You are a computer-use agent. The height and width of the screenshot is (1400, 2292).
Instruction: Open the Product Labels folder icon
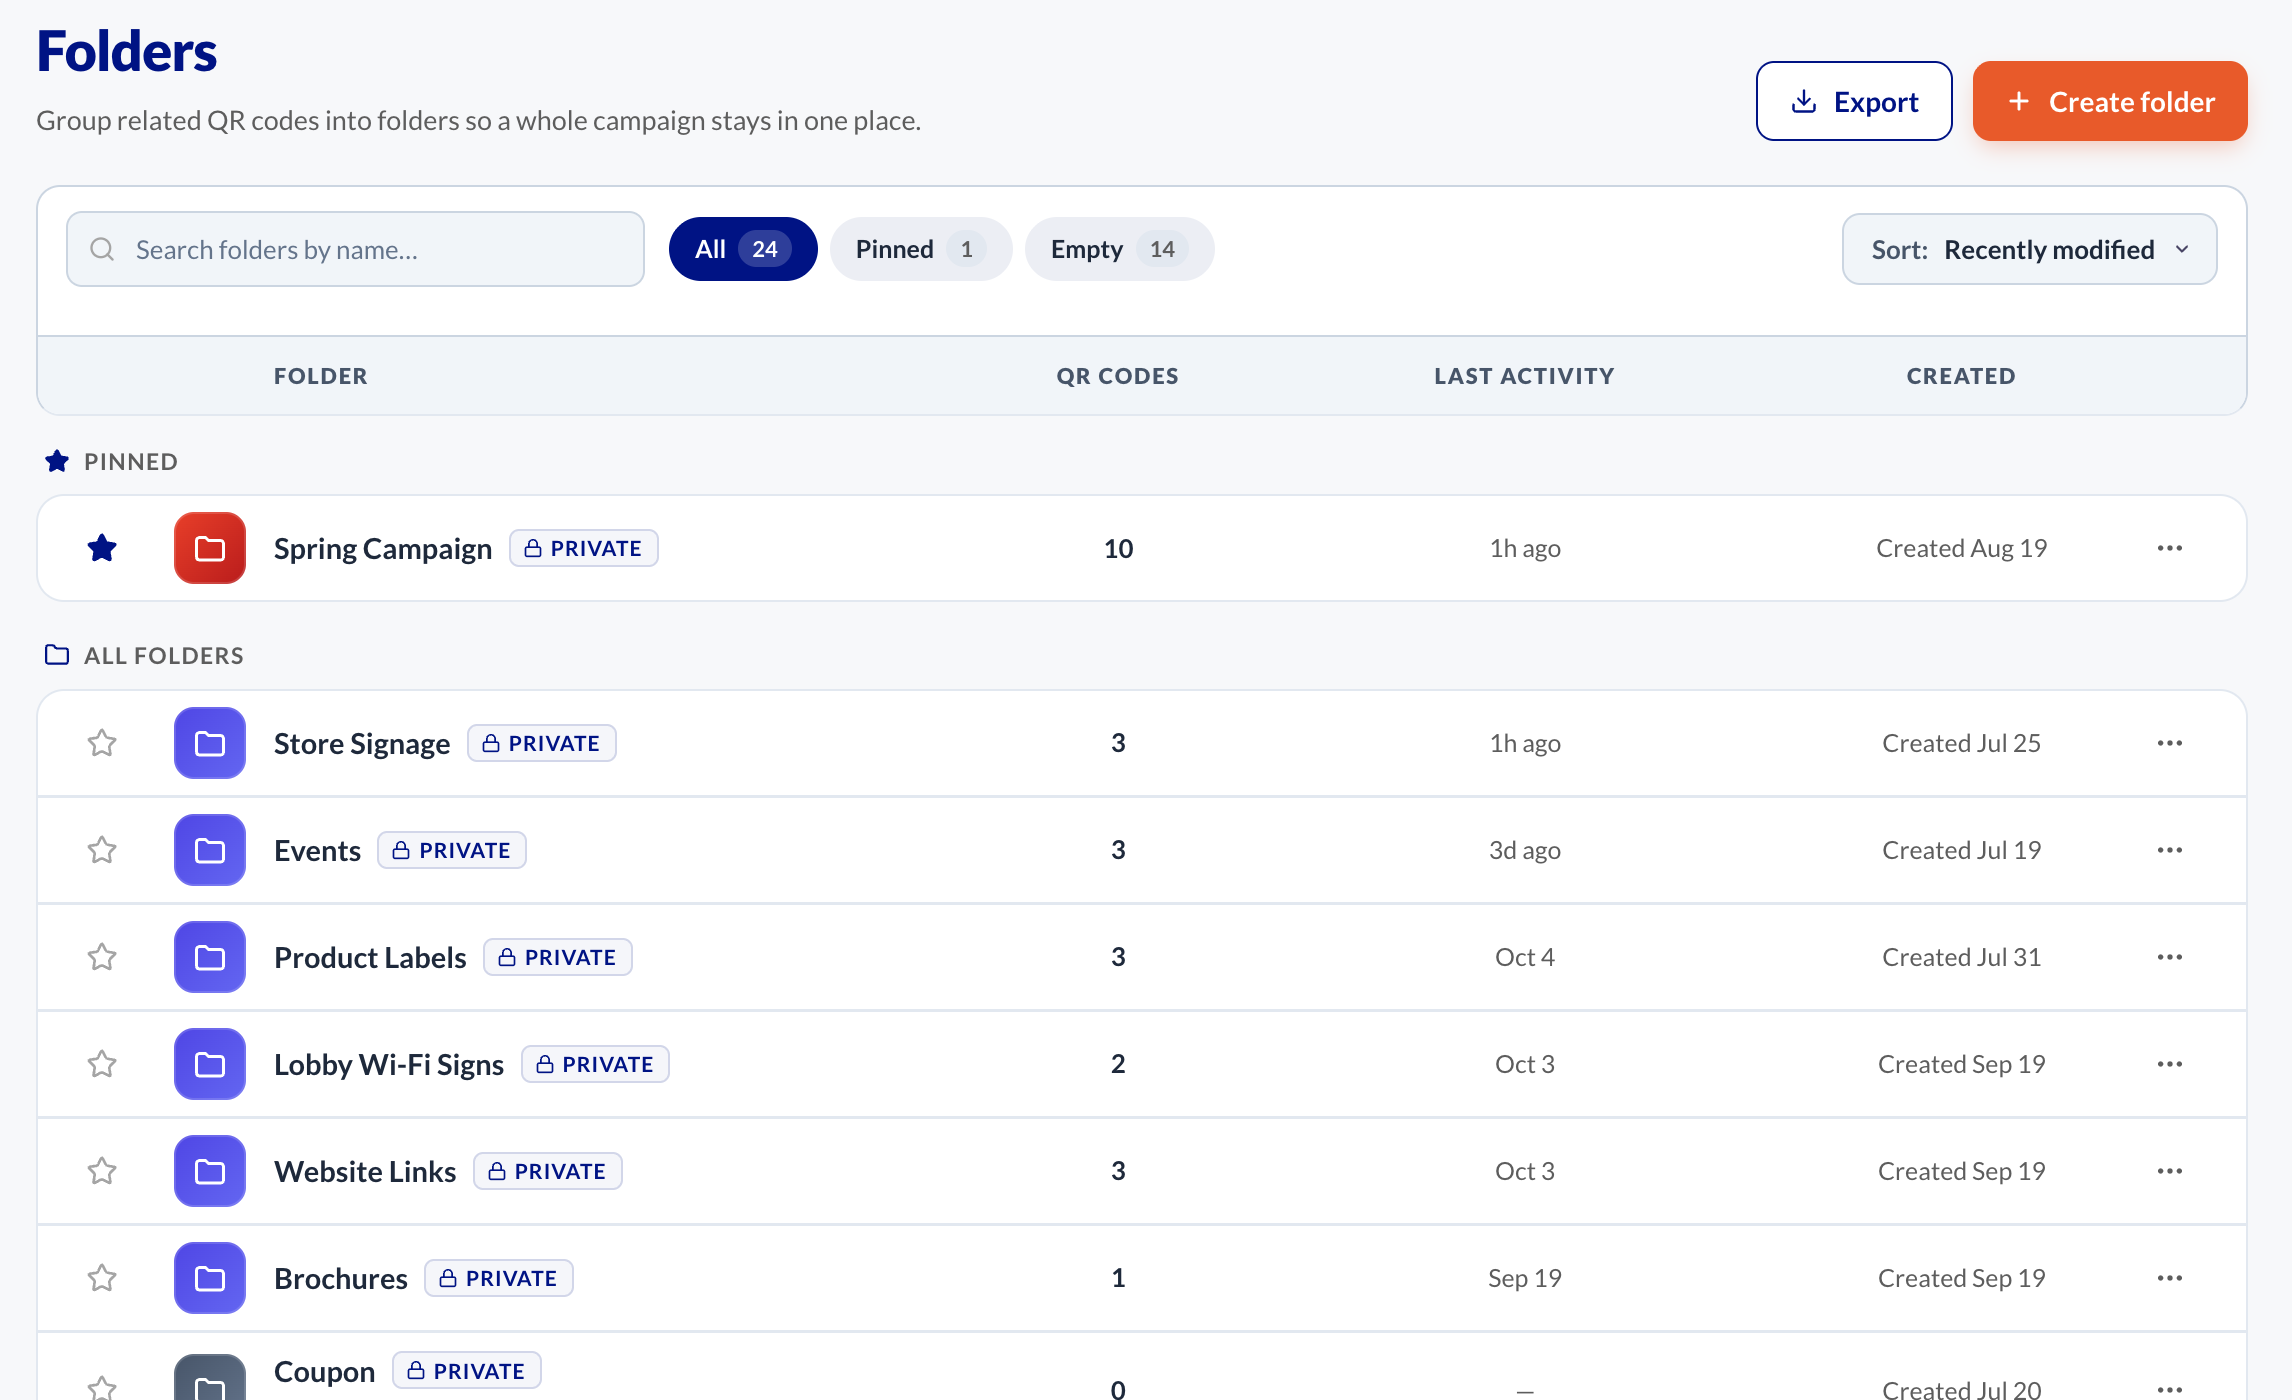(x=210, y=957)
